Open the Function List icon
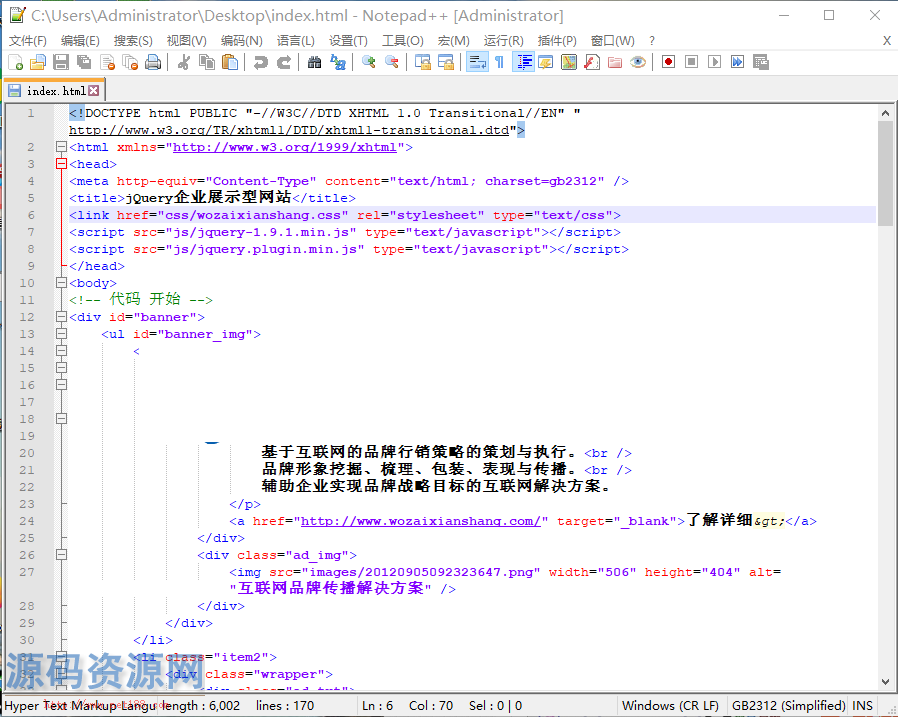Image resolution: width=898 pixels, height=717 pixels. click(x=592, y=62)
